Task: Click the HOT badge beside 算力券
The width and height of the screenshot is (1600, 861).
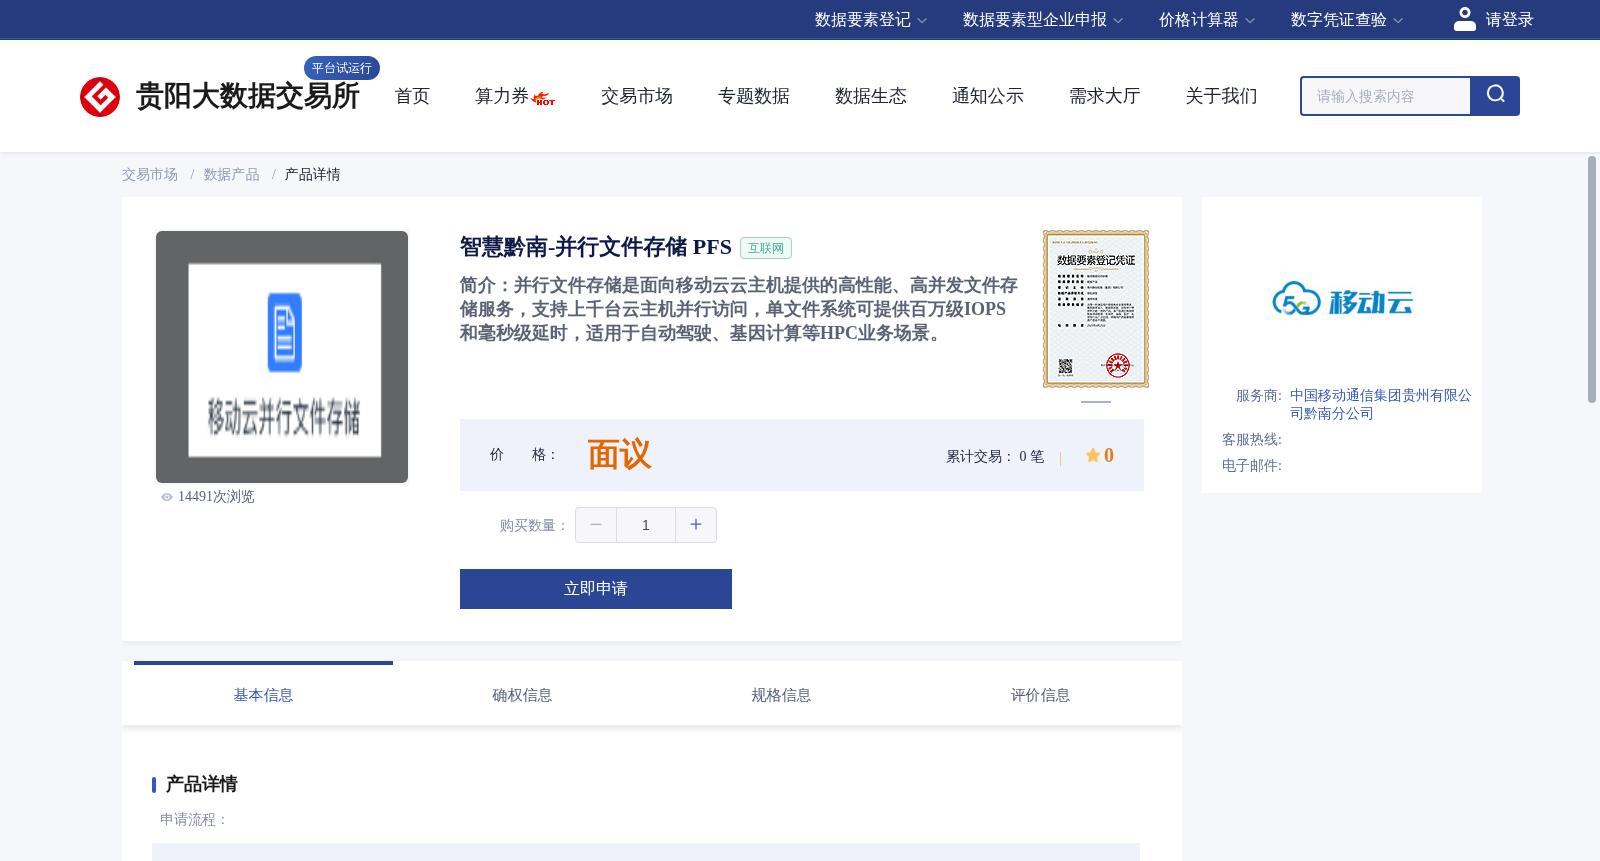Action: (544, 99)
